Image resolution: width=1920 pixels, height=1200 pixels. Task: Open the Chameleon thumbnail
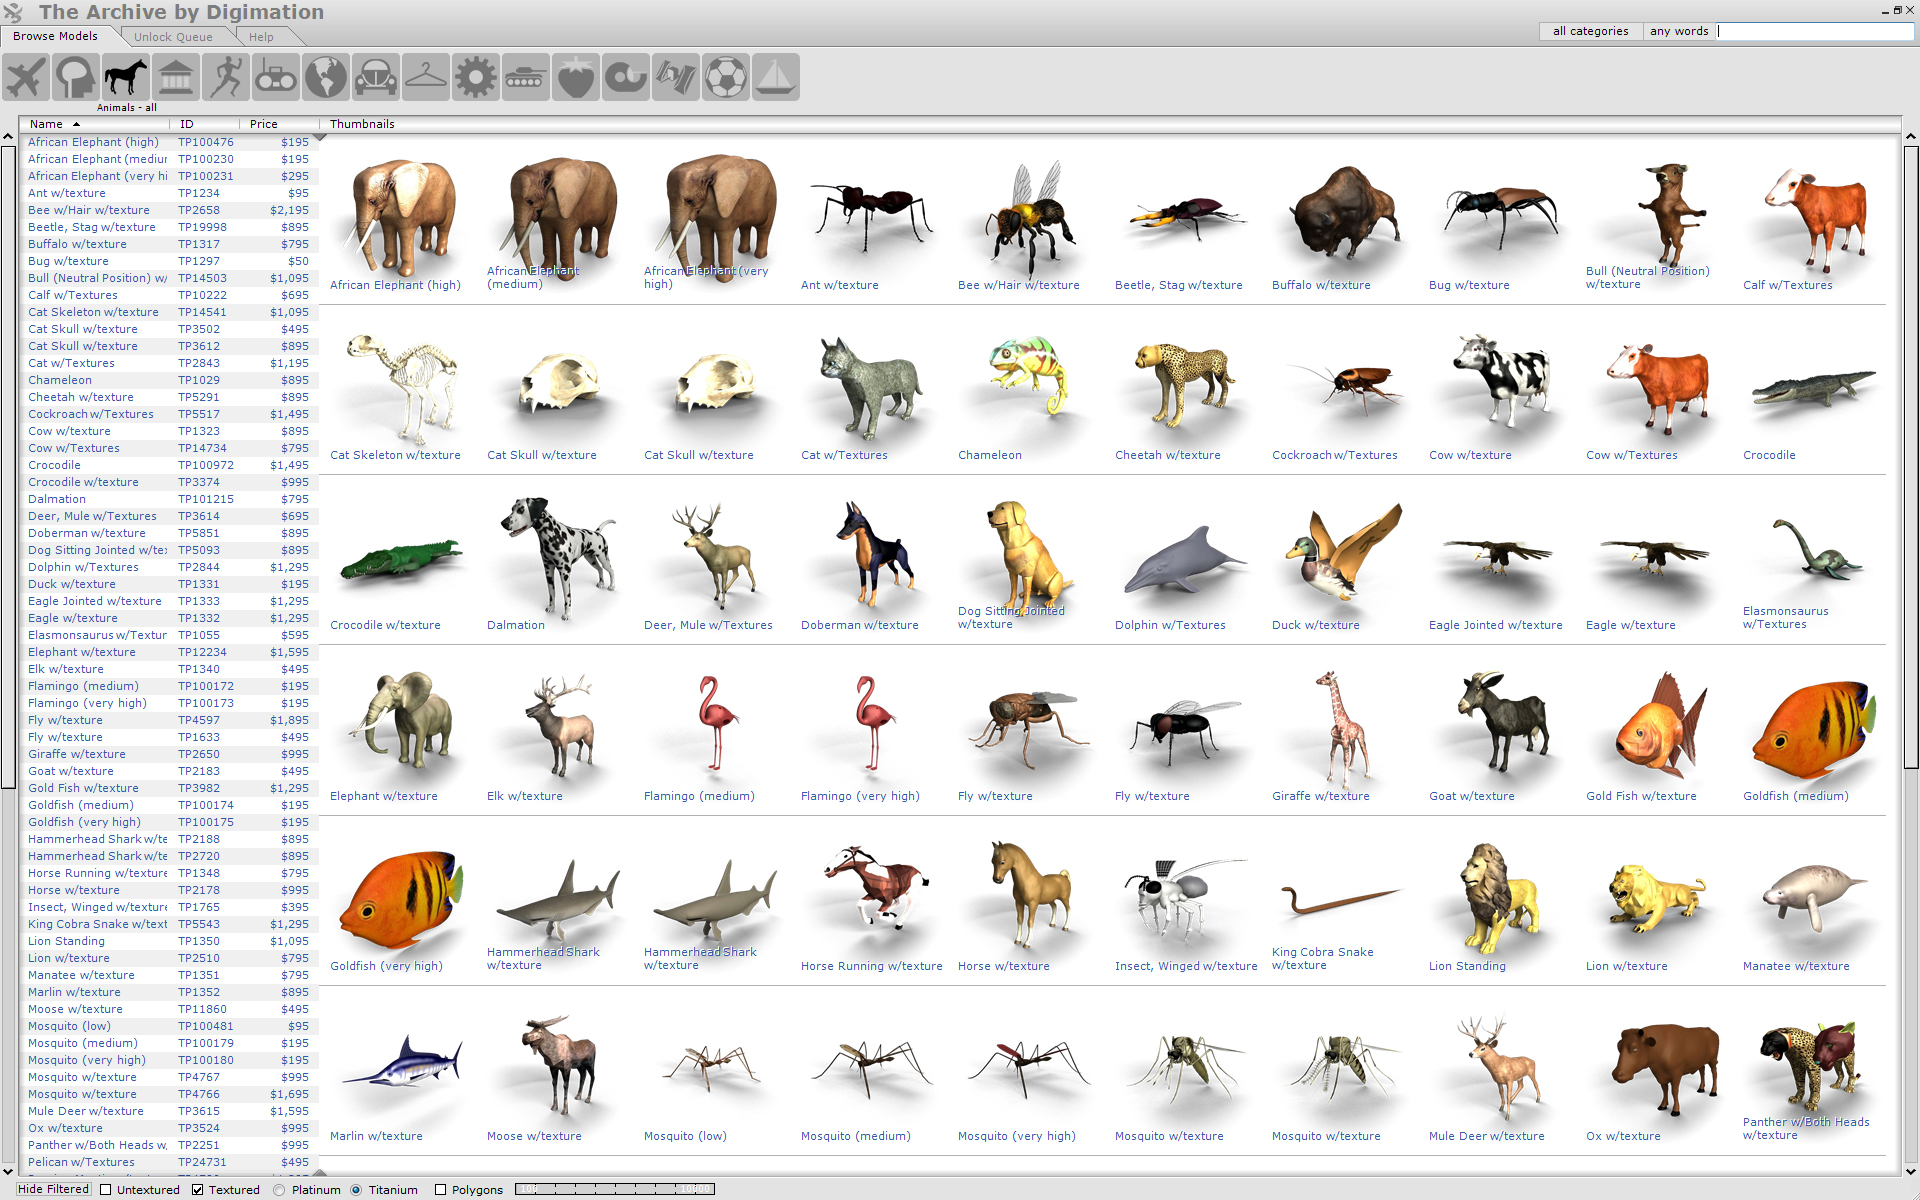[x=1030, y=377]
